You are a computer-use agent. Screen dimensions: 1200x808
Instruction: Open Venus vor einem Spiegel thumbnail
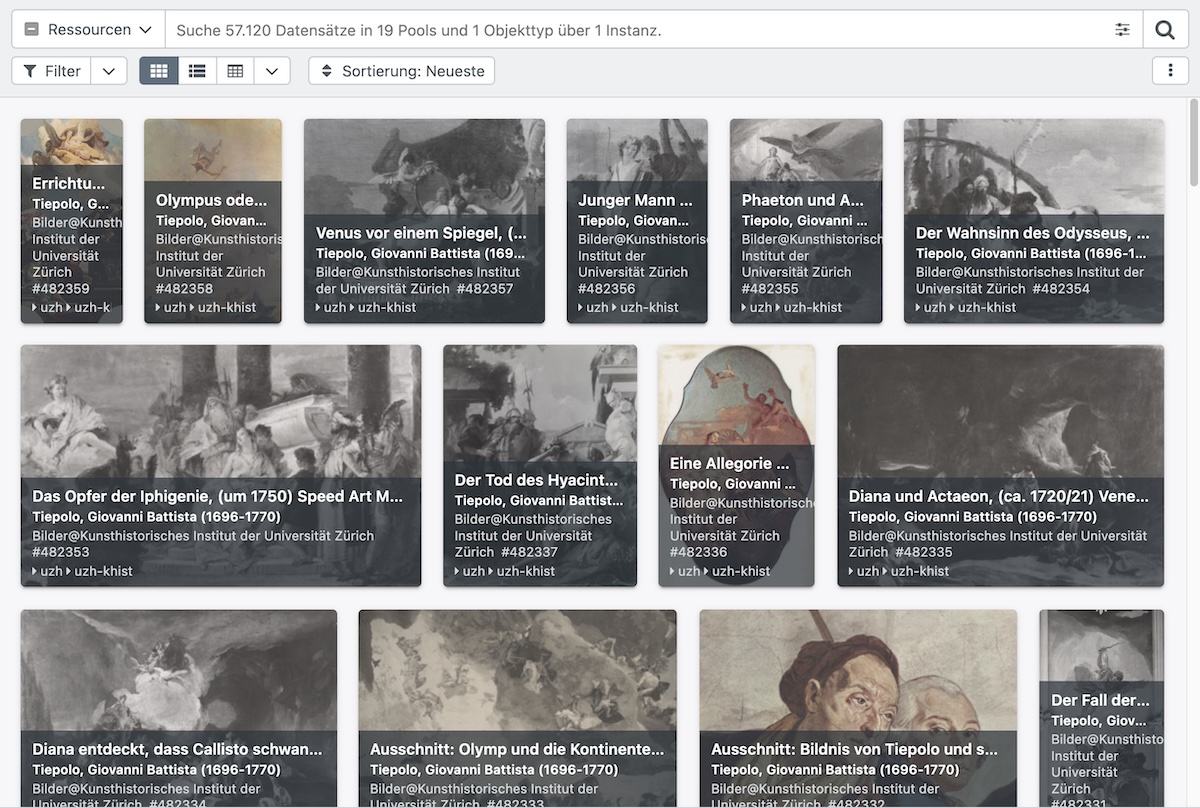[424, 165]
